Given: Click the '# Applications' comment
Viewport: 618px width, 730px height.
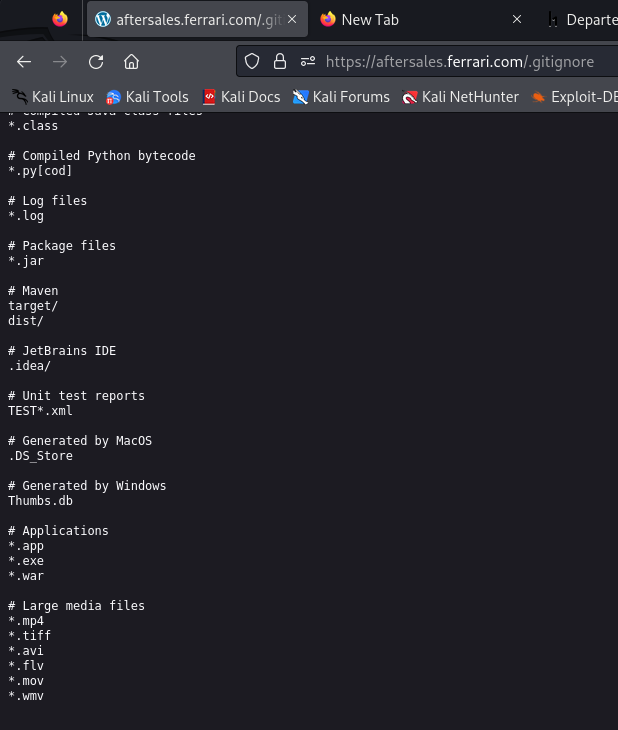Looking at the screenshot, I should pyautogui.click(x=58, y=531).
